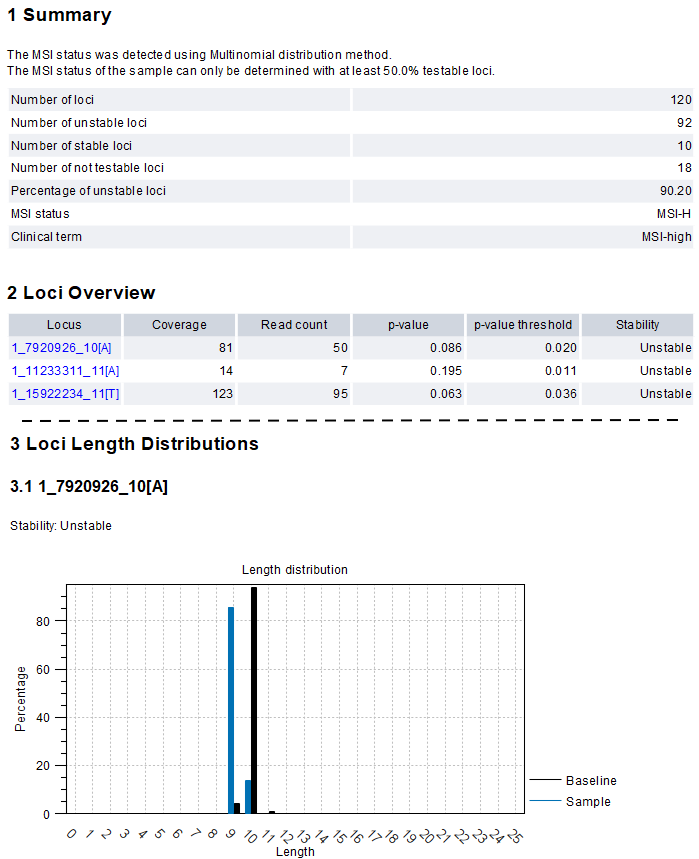The height and width of the screenshot is (859, 699).
Task: Click the 'Number of loci' row label
Action: [53, 100]
